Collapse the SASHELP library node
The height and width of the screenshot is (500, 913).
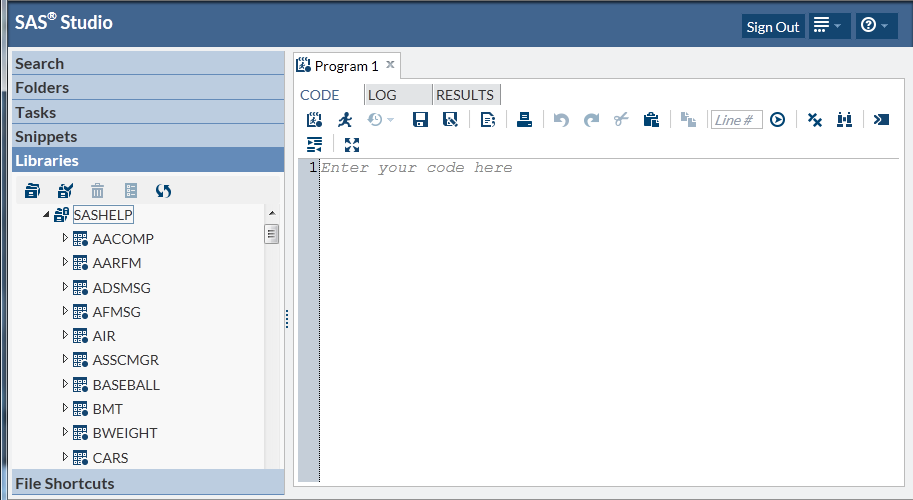coord(46,215)
